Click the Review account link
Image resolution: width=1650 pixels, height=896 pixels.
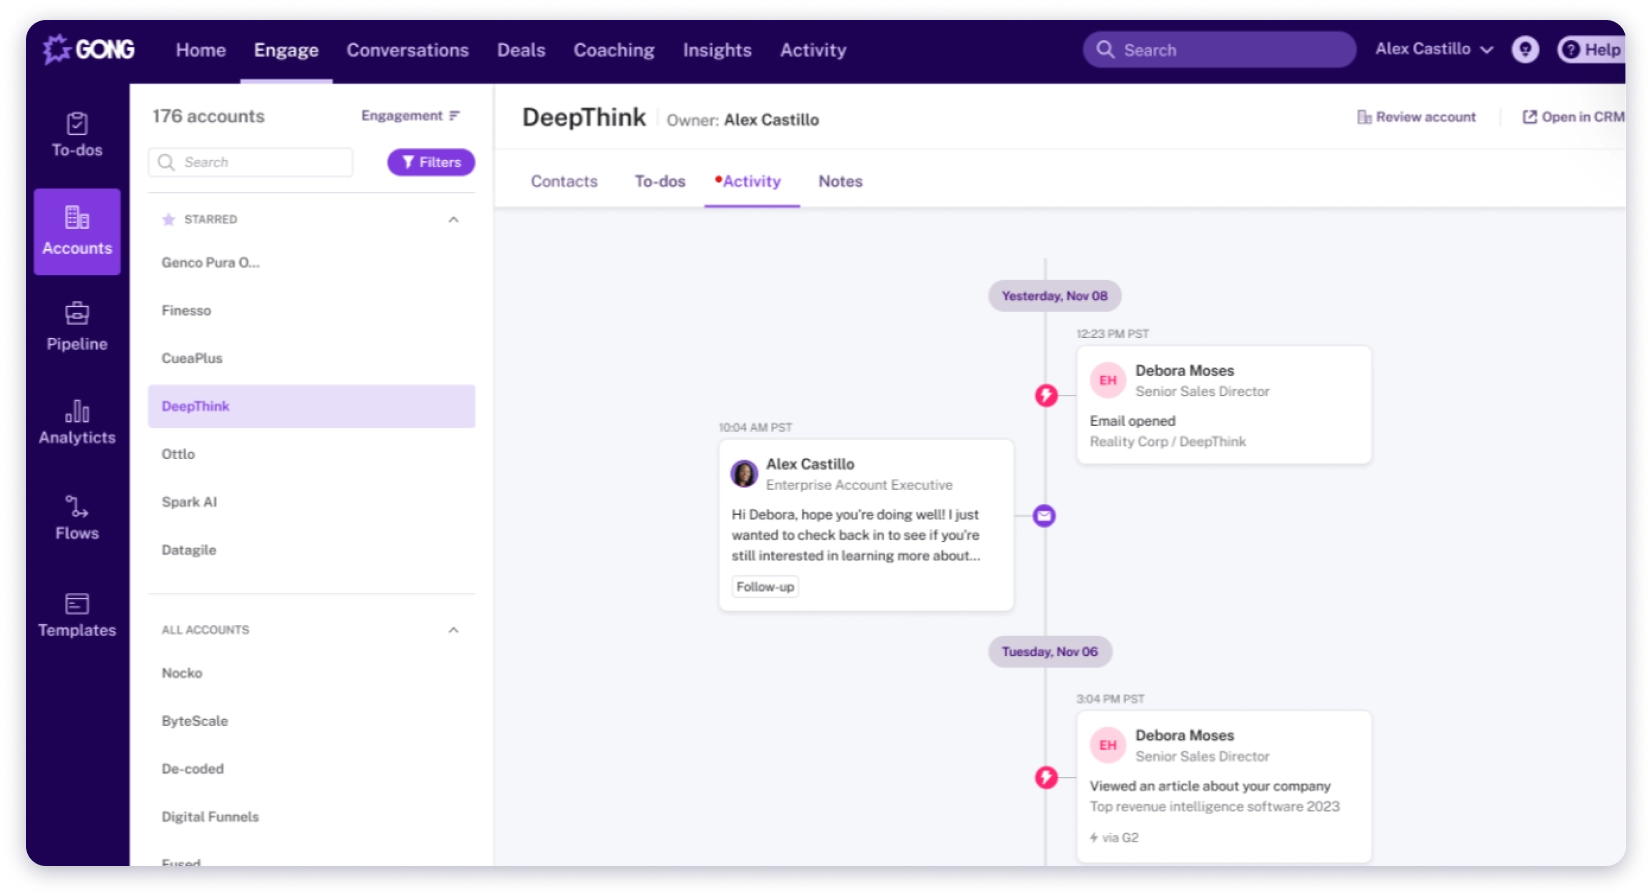[1417, 117]
